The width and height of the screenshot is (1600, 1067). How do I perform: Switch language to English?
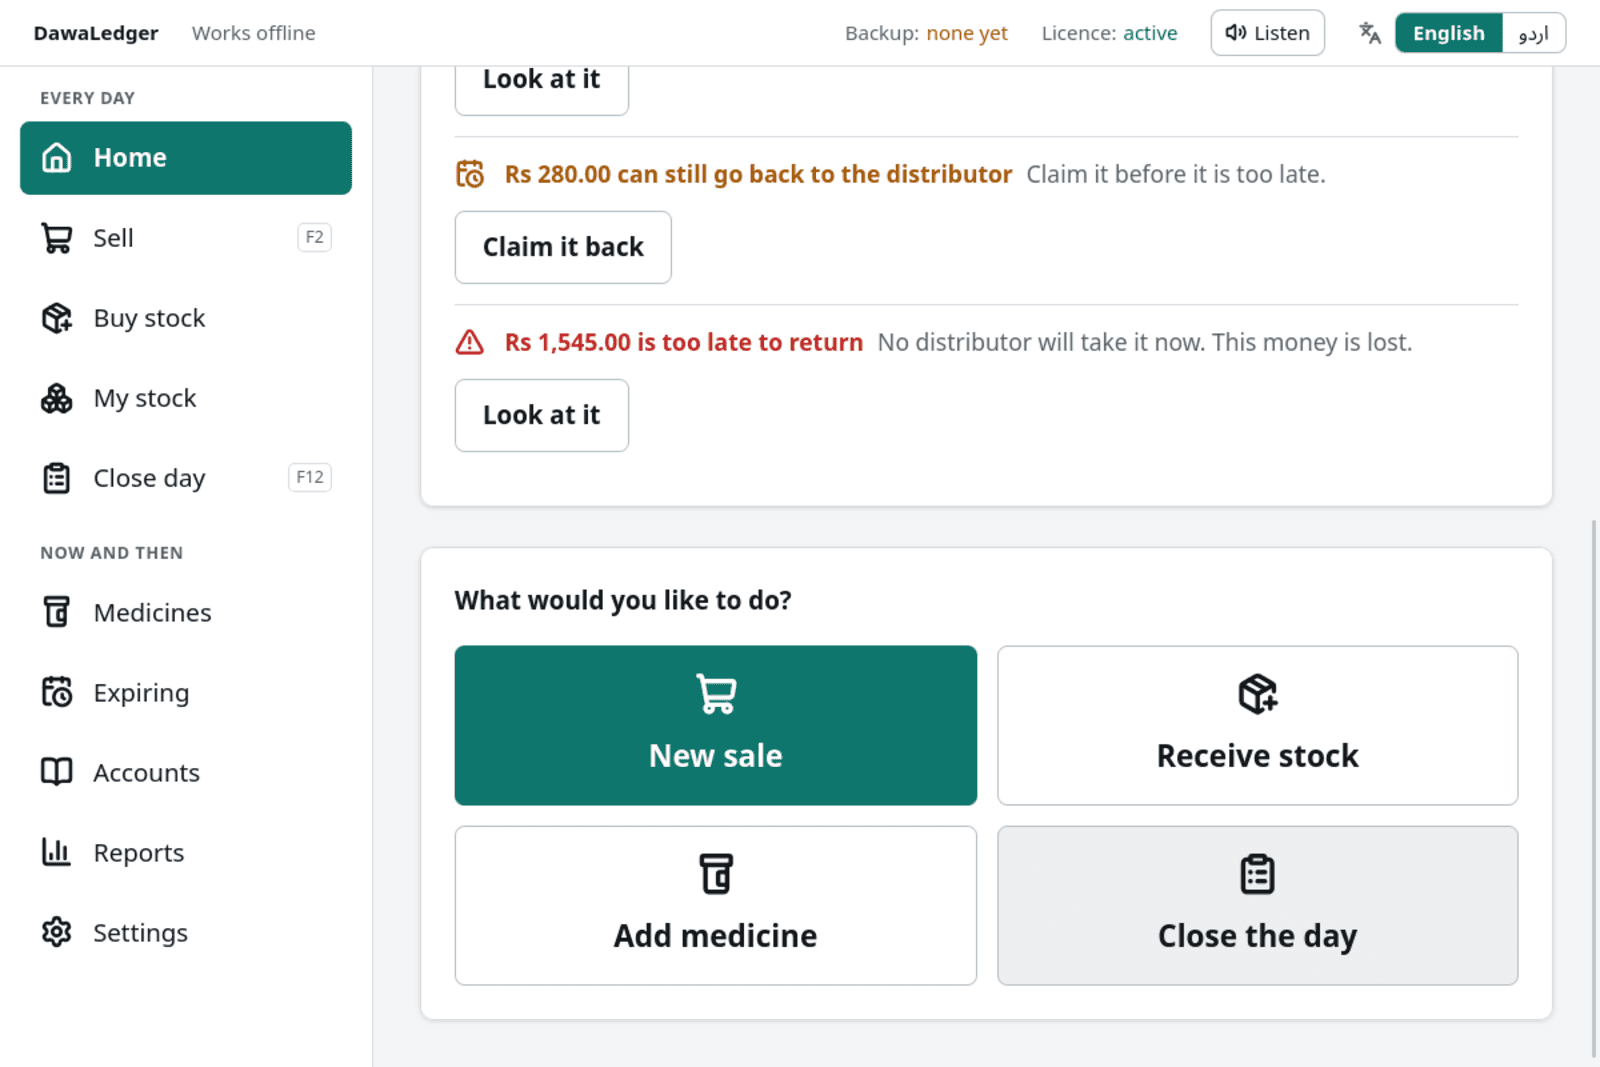[x=1448, y=33]
